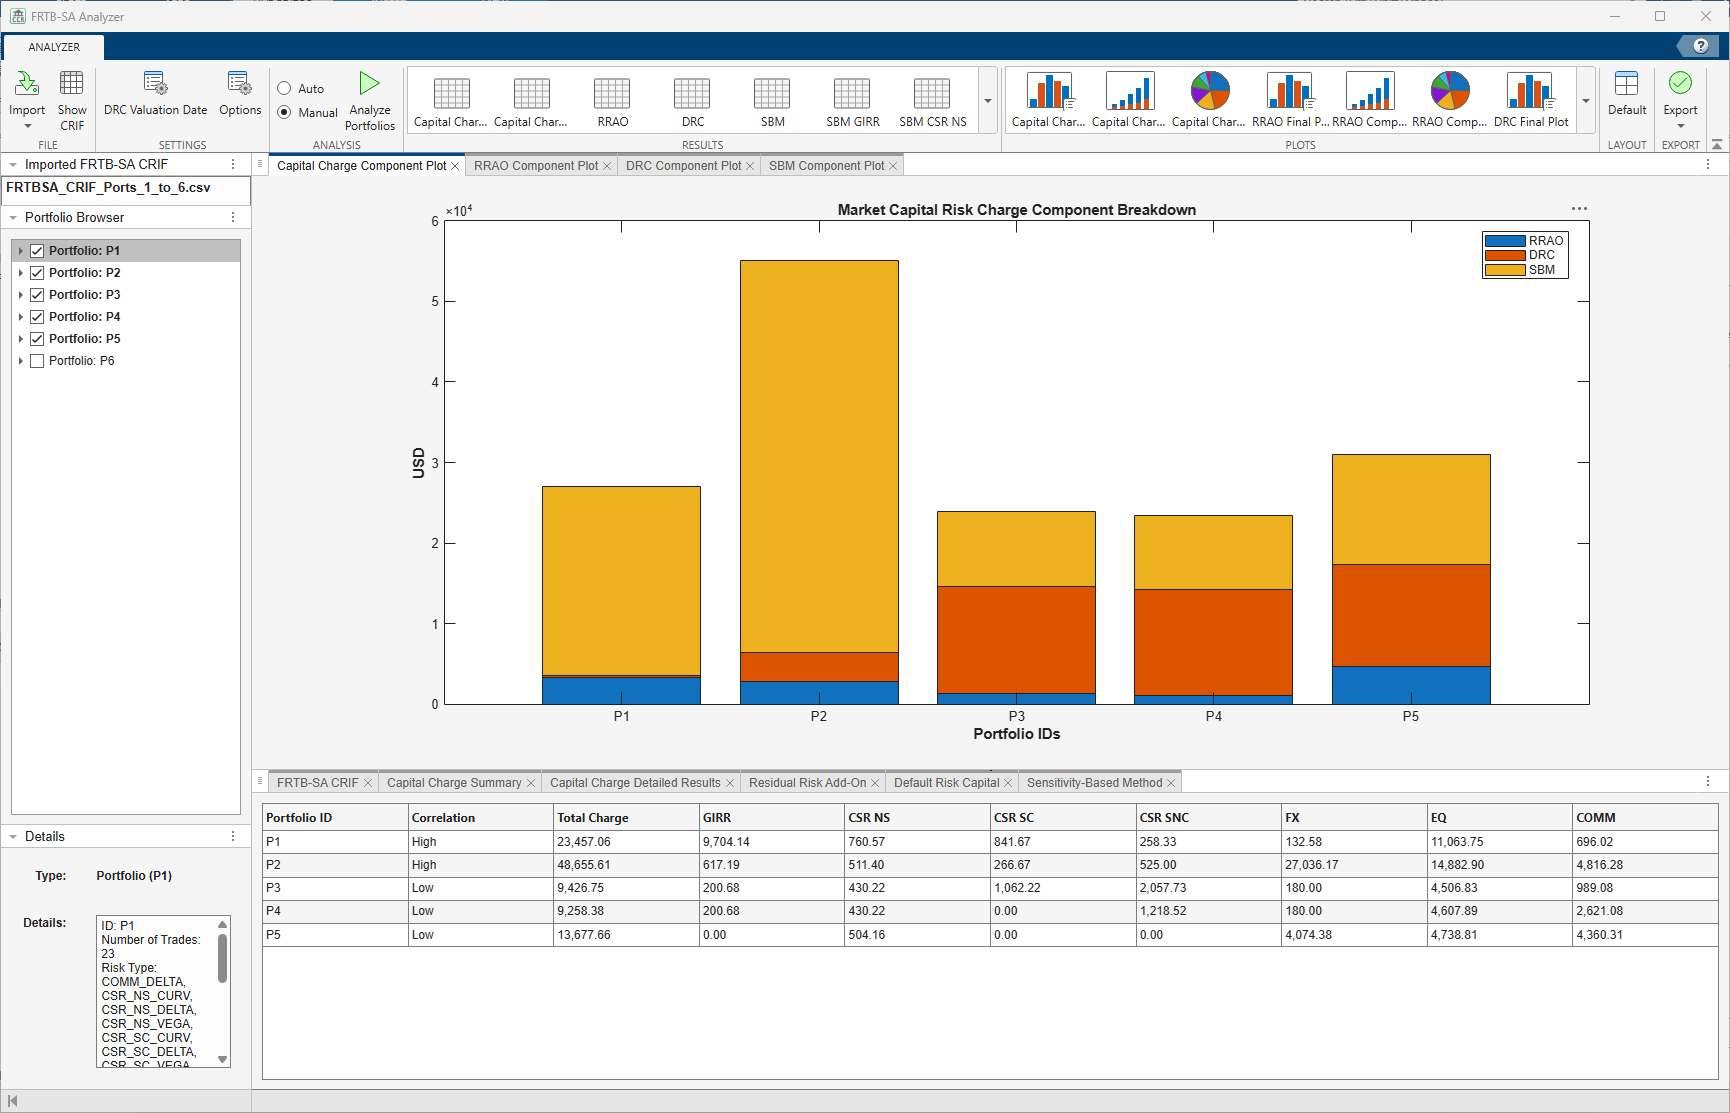Collapse the Portfolio Browser panel

pyautogui.click(x=13, y=218)
